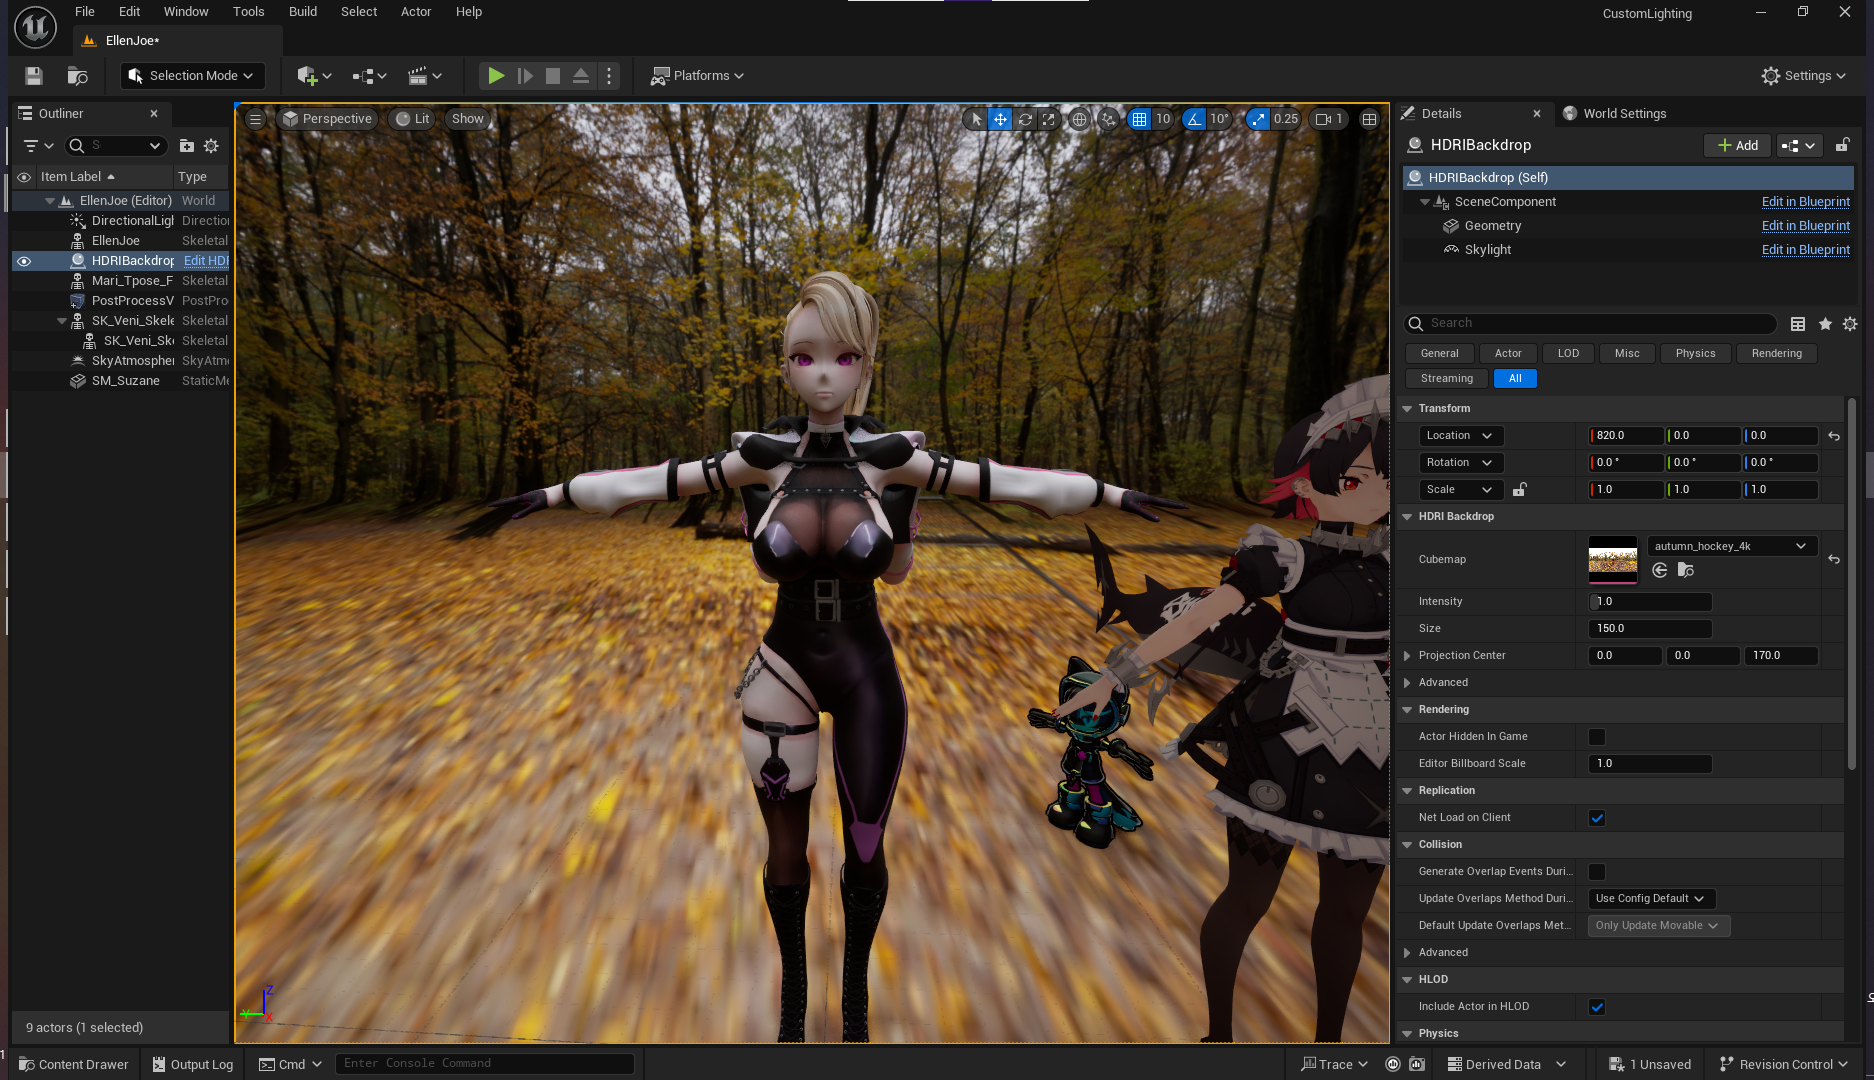Save the current level icon
1874x1080 pixels.
pyautogui.click(x=34, y=76)
